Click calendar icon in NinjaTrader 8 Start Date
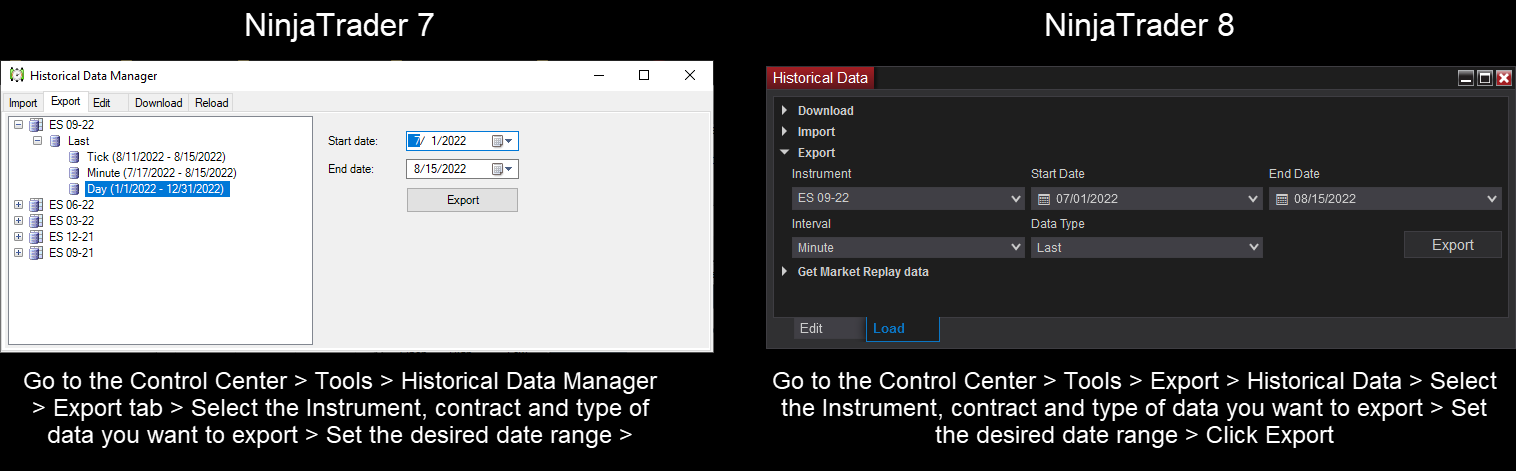1516x471 pixels. pos(1043,199)
